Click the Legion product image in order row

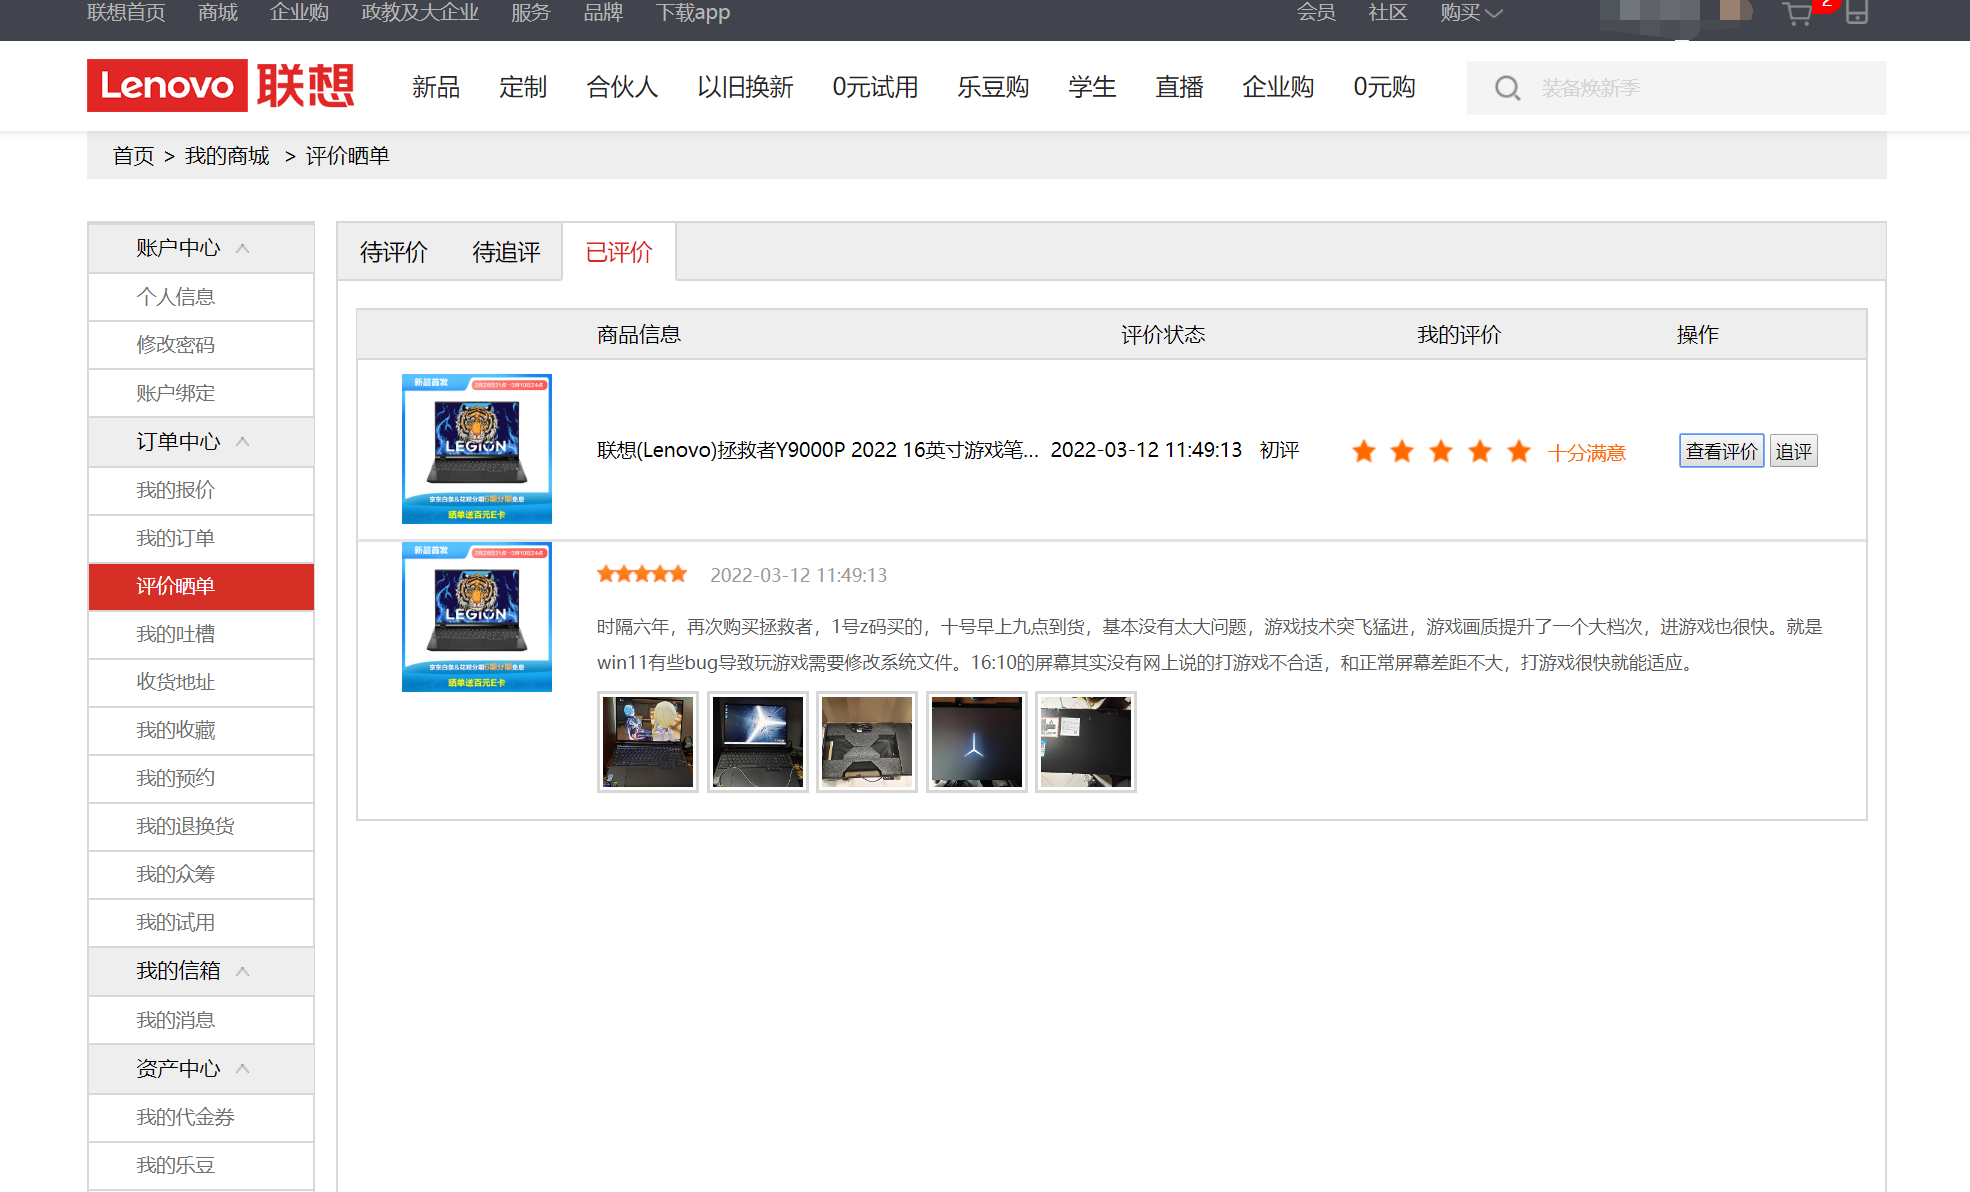click(477, 449)
